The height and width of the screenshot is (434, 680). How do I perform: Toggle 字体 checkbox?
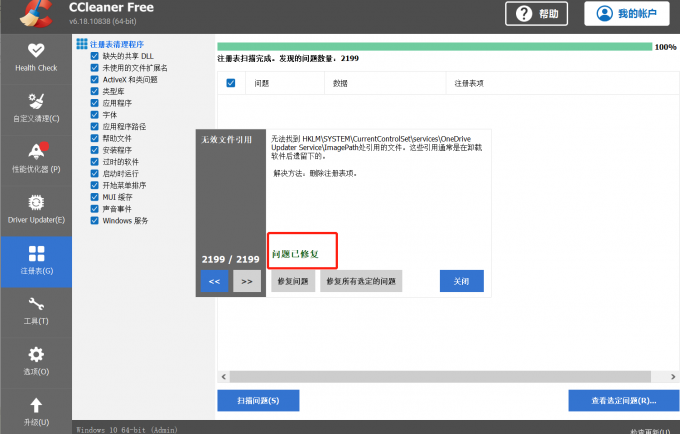[94, 114]
